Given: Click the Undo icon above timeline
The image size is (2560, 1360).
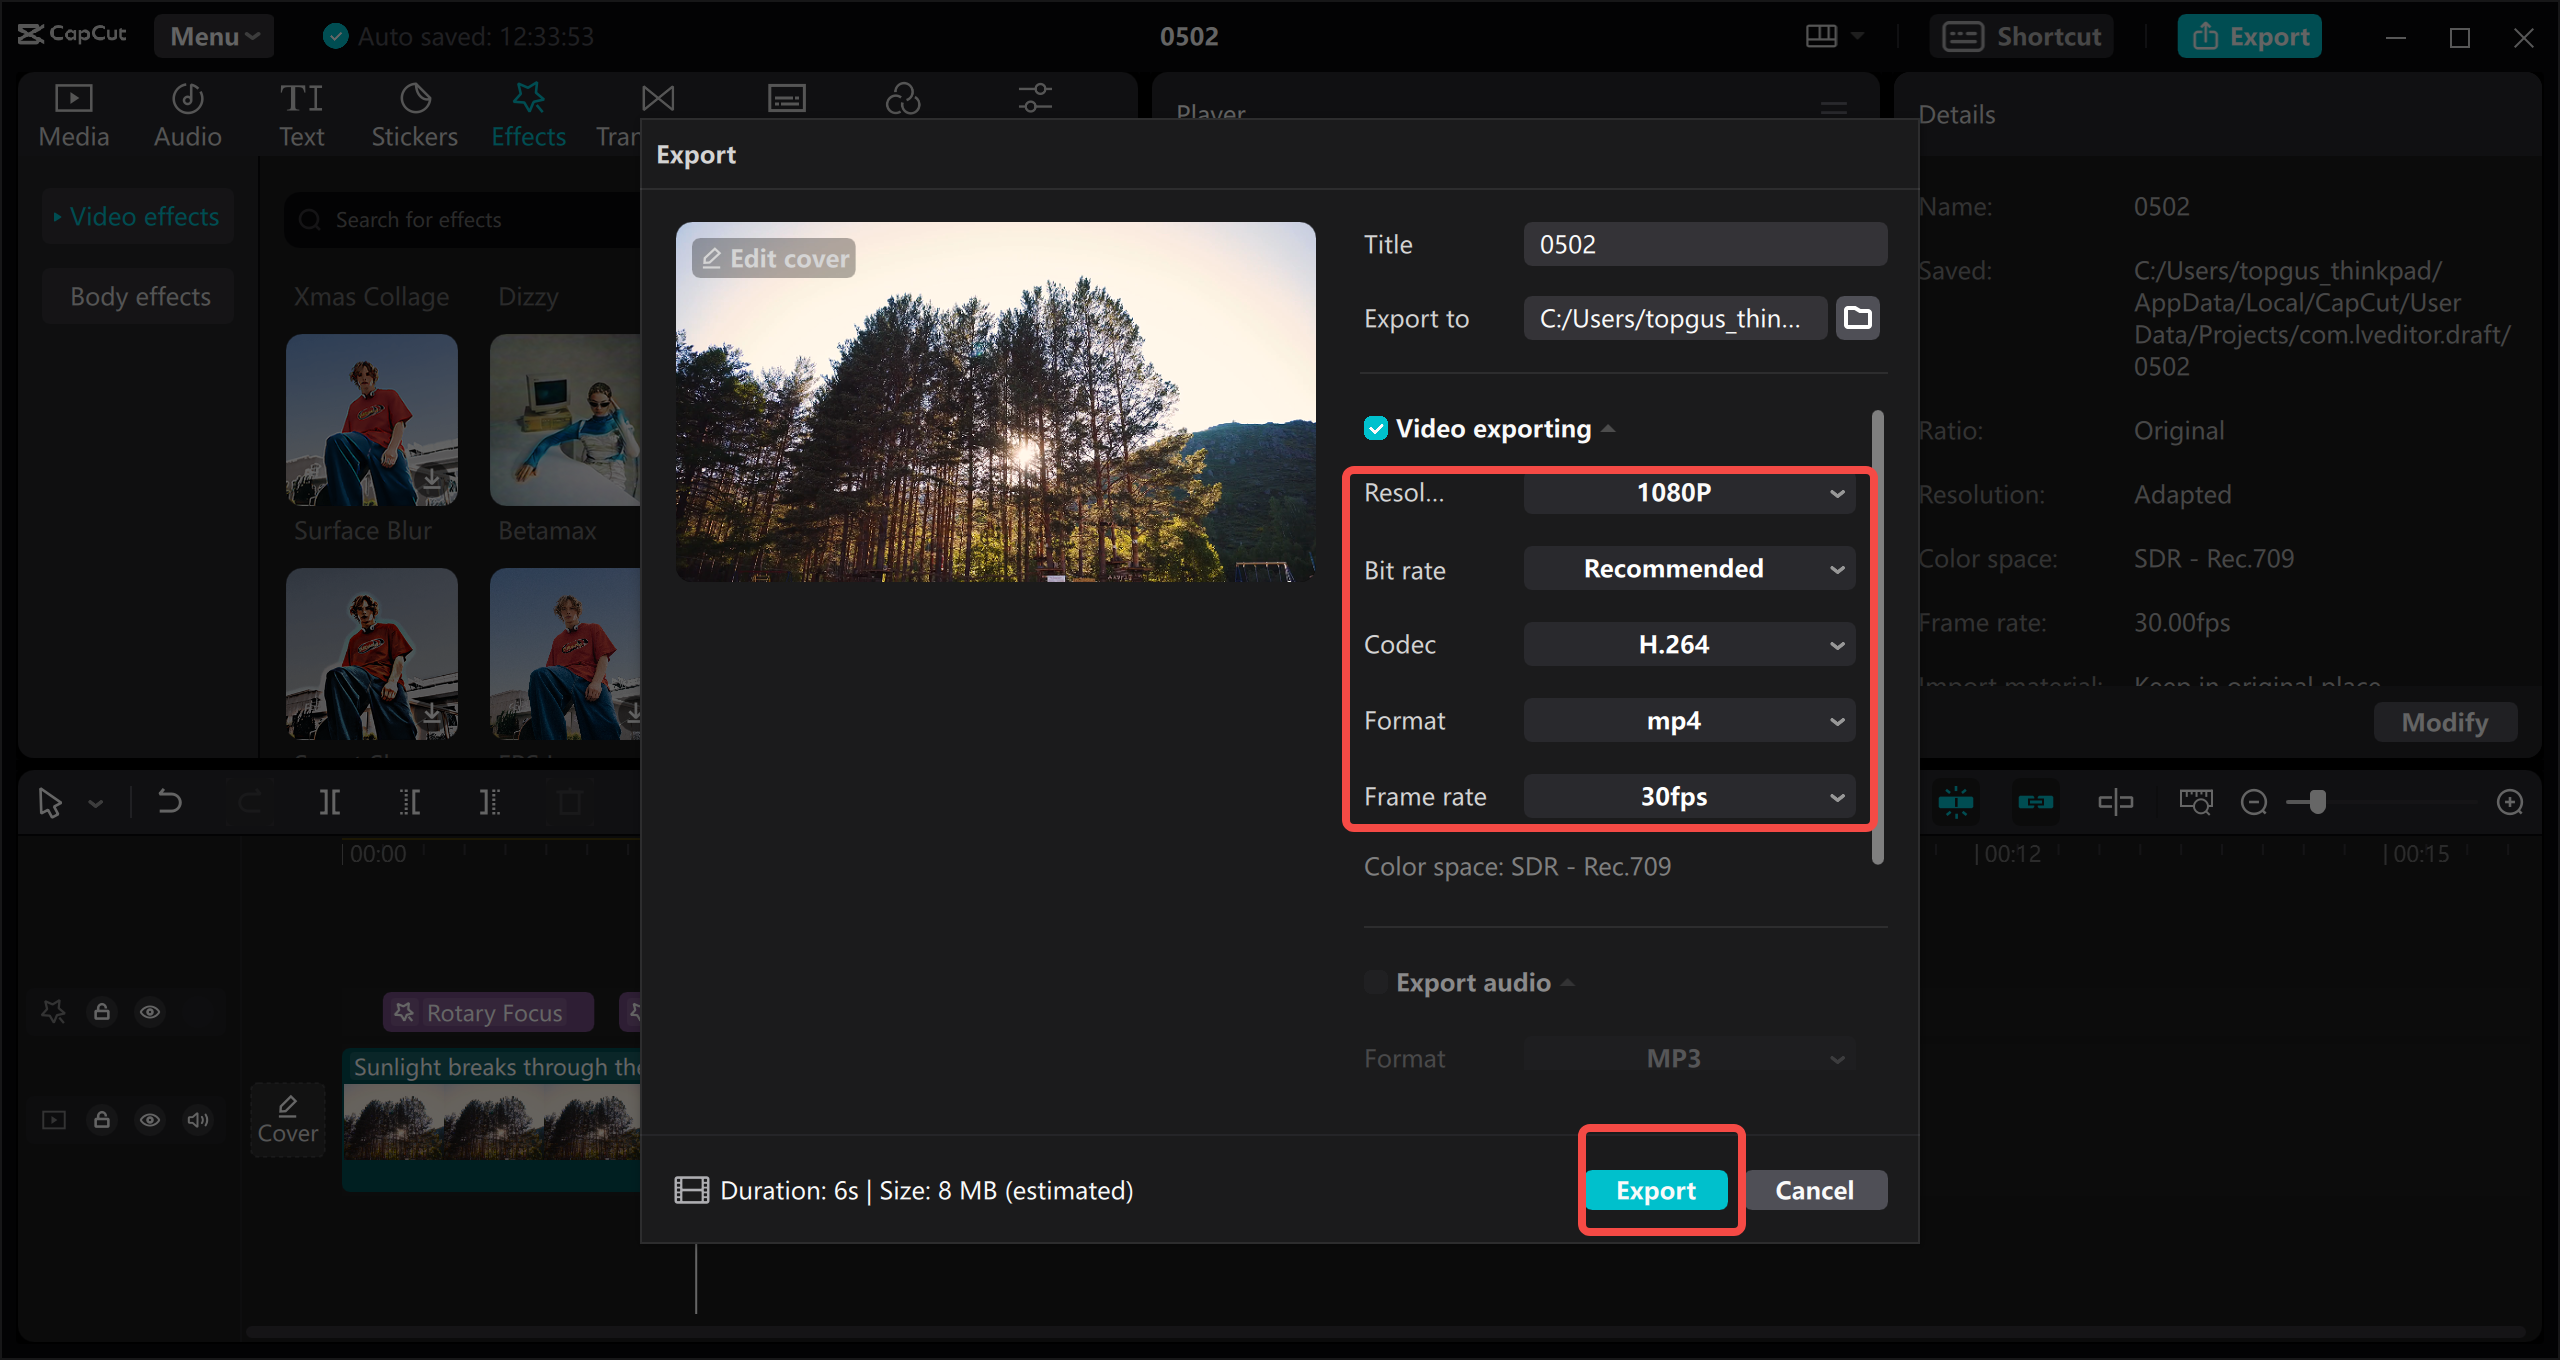Looking at the screenshot, I should tap(168, 801).
